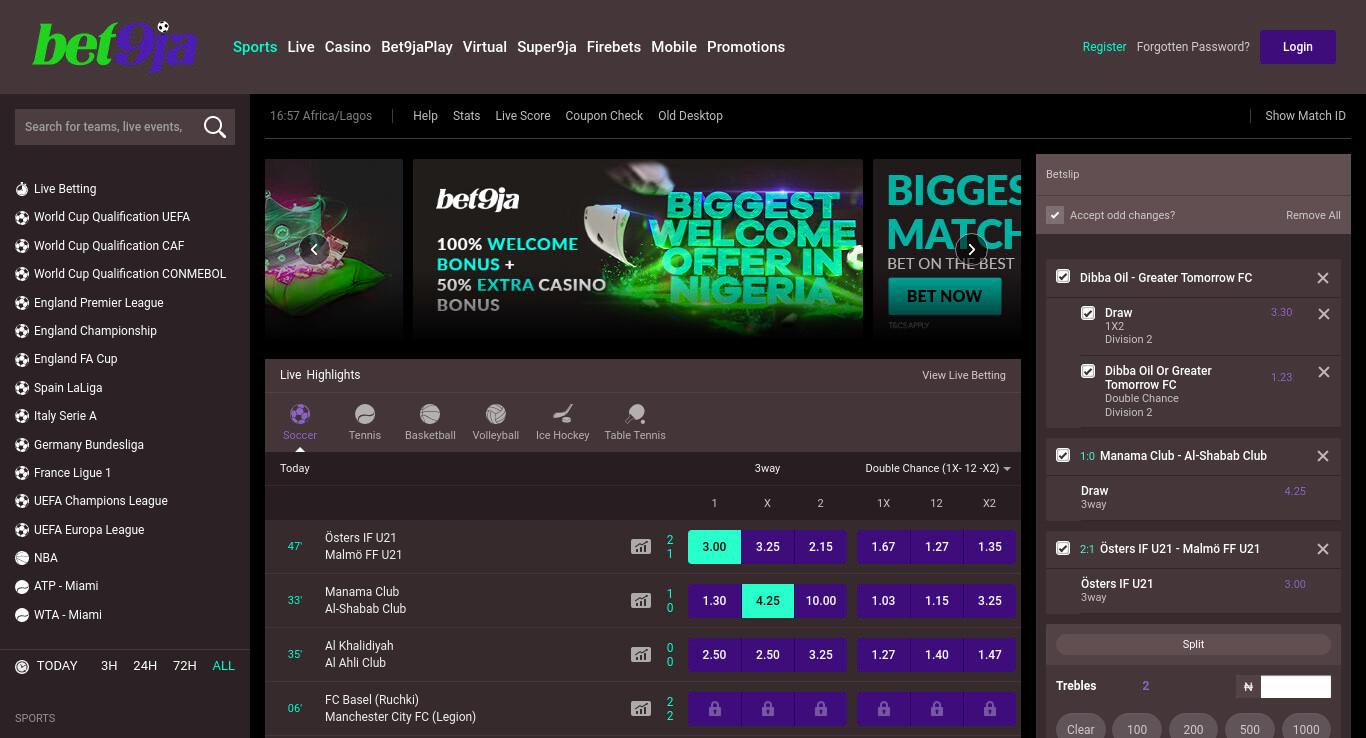Click locked odds for FC Basel home win
The width and height of the screenshot is (1366, 738).
tap(714, 709)
